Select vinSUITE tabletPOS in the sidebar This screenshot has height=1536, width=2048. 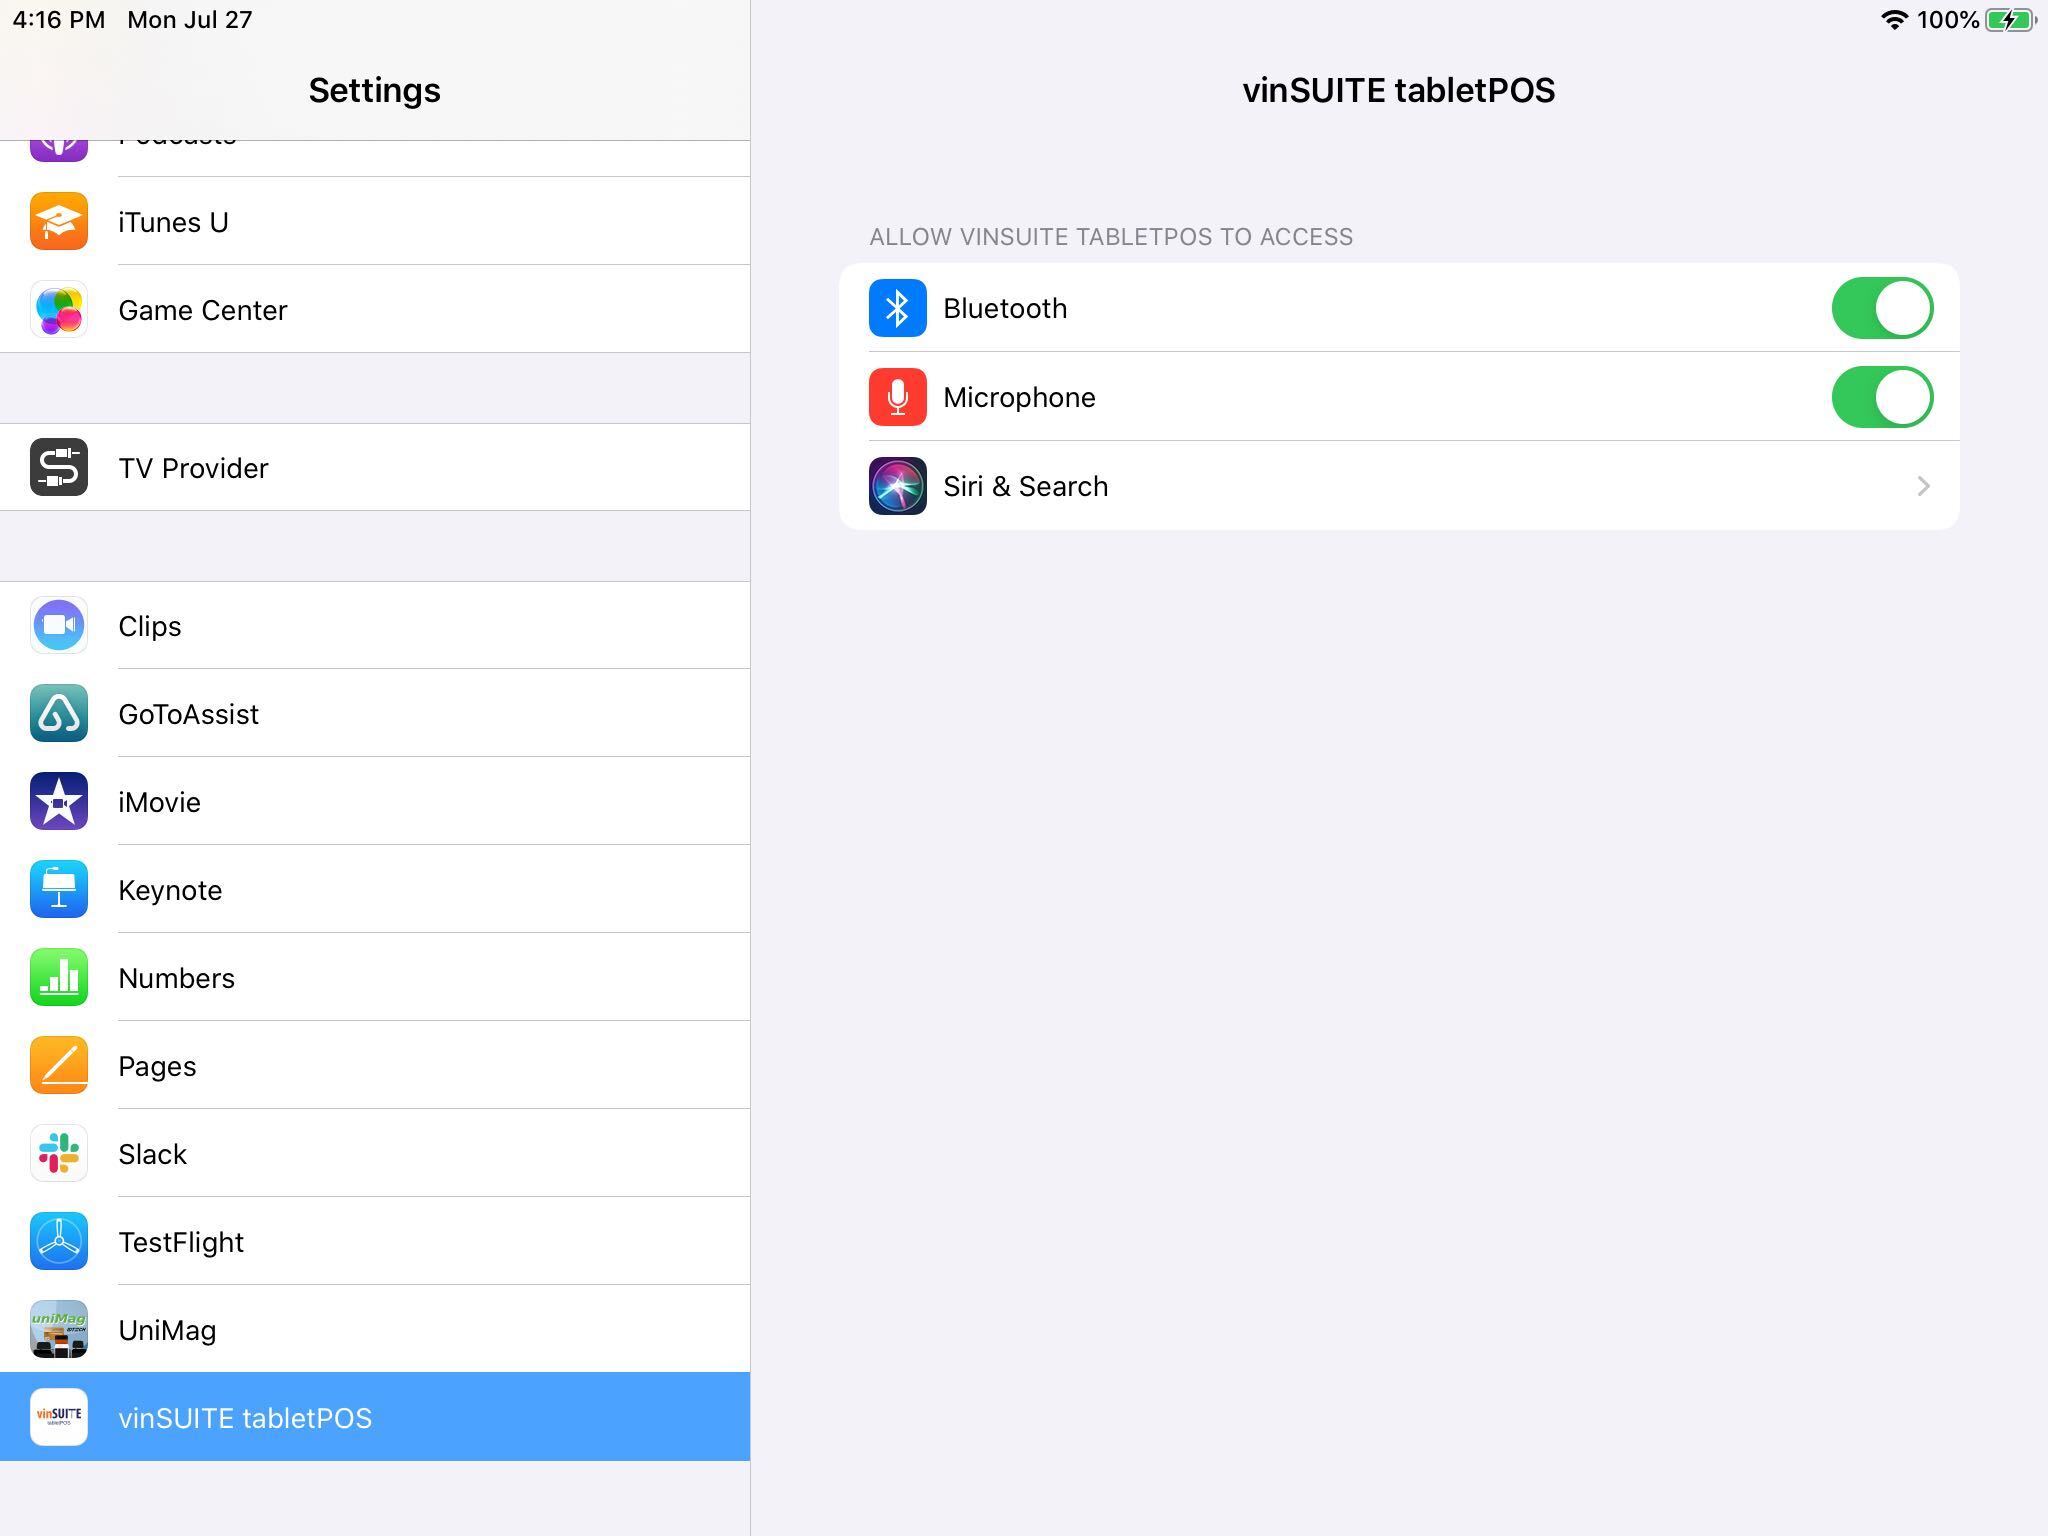[375, 1417]
